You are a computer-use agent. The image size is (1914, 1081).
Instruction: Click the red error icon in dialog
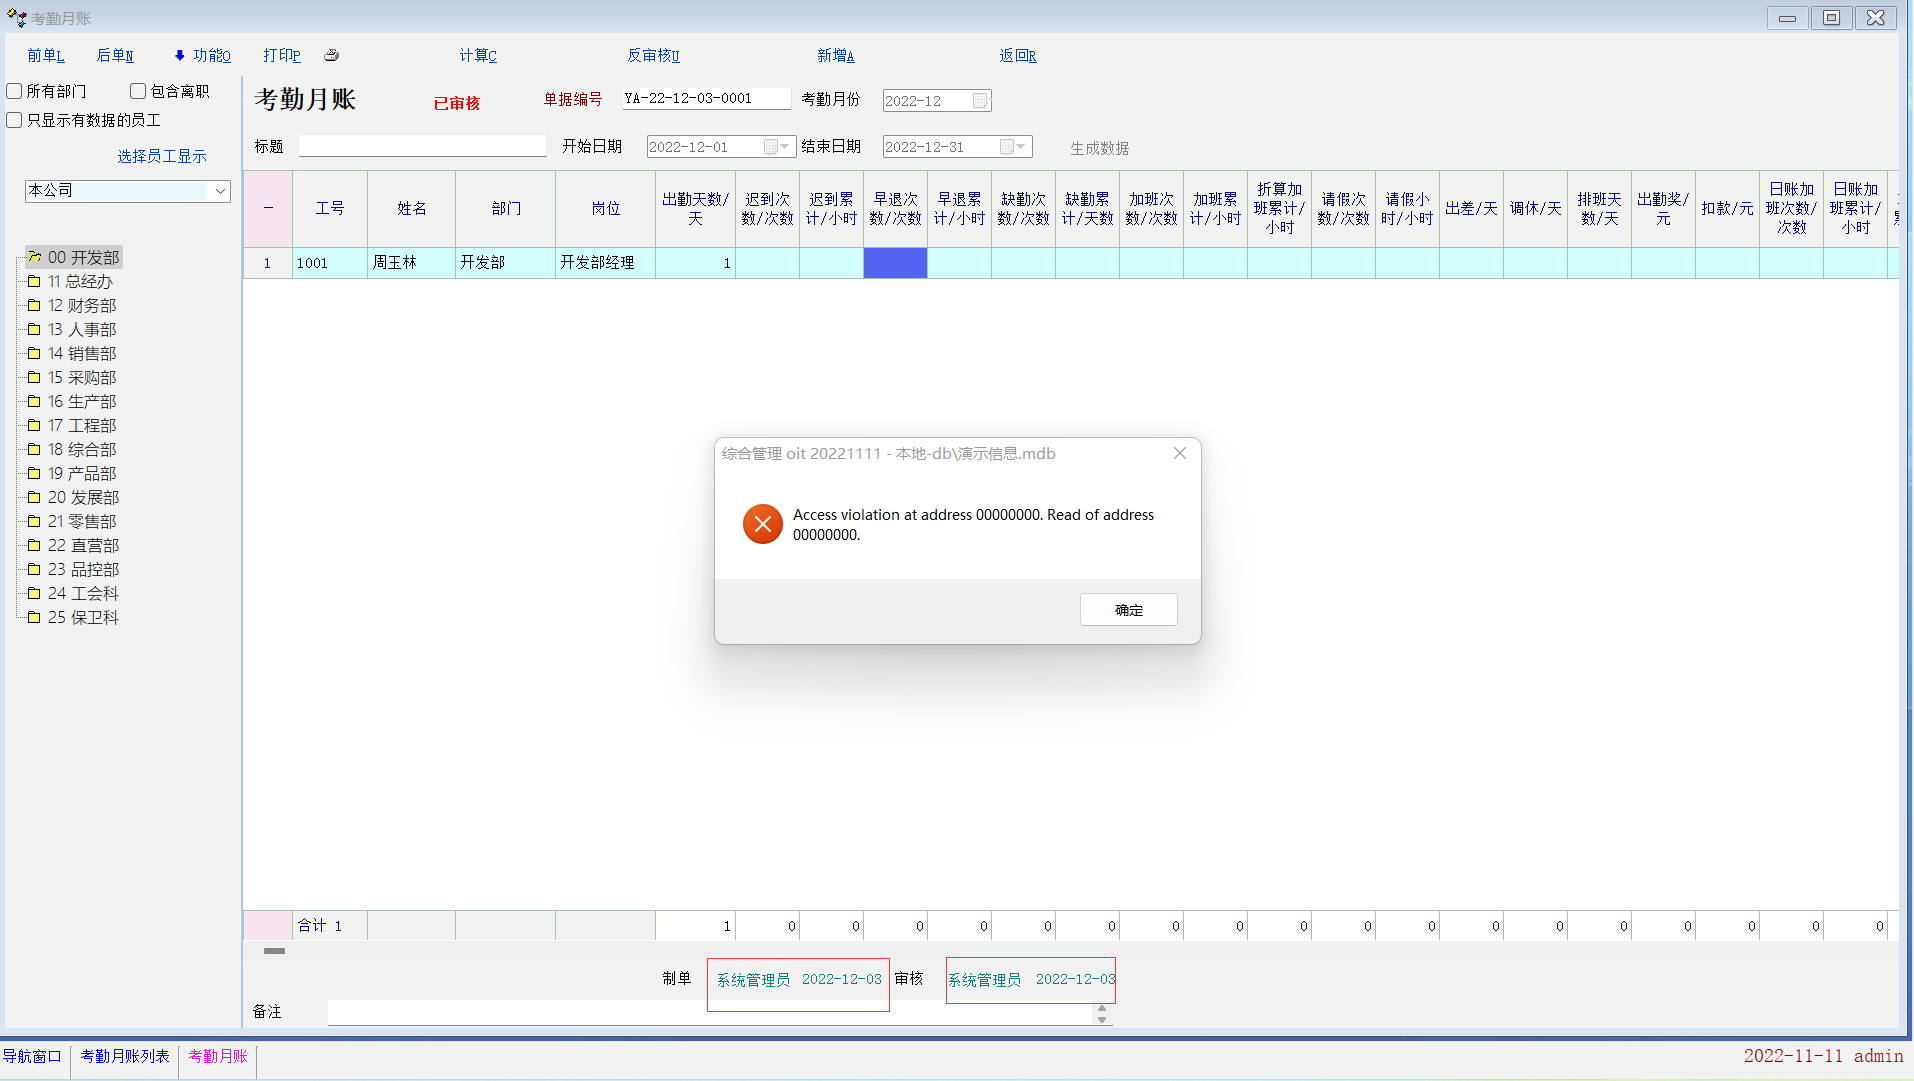coord(762,524)
